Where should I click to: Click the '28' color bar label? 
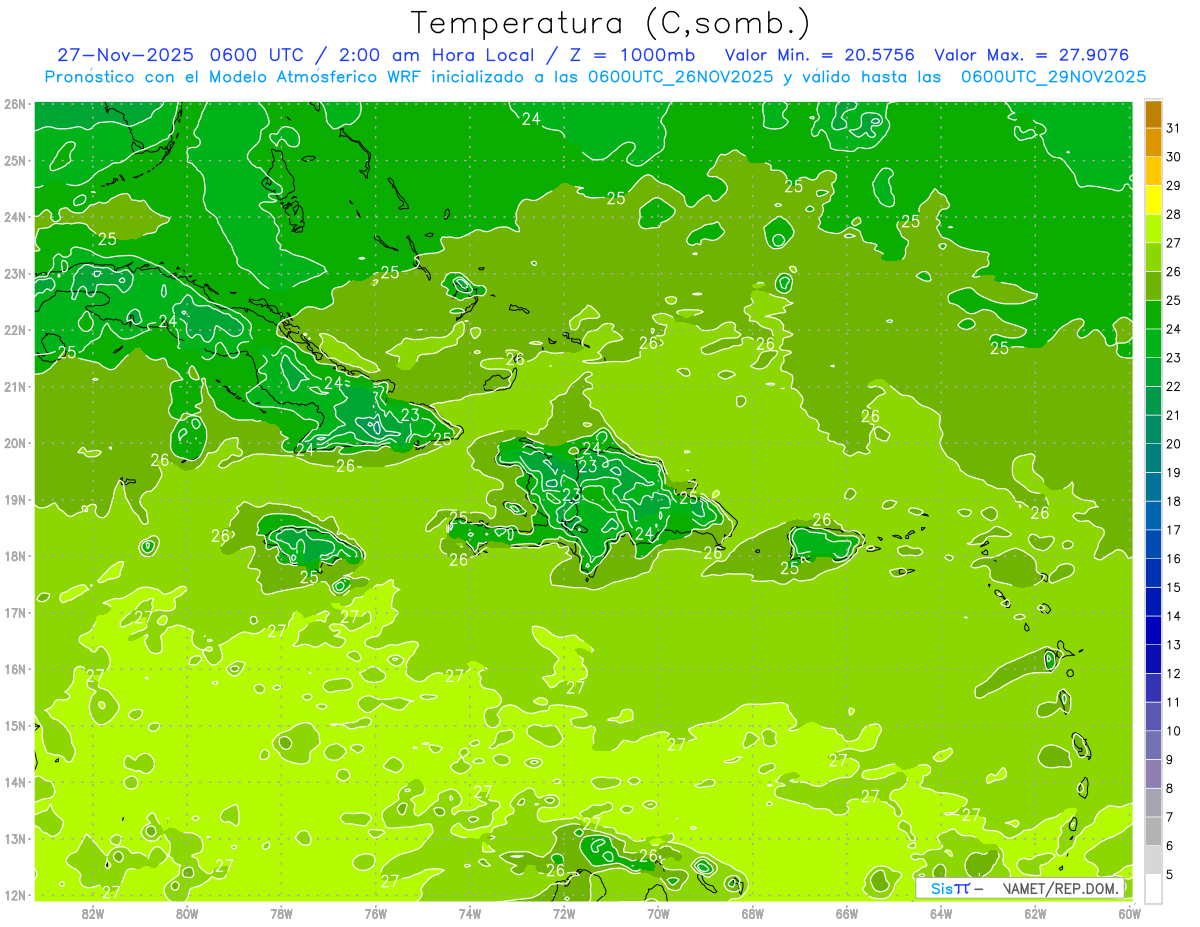pyautogui.click(x=1174, y=215)
